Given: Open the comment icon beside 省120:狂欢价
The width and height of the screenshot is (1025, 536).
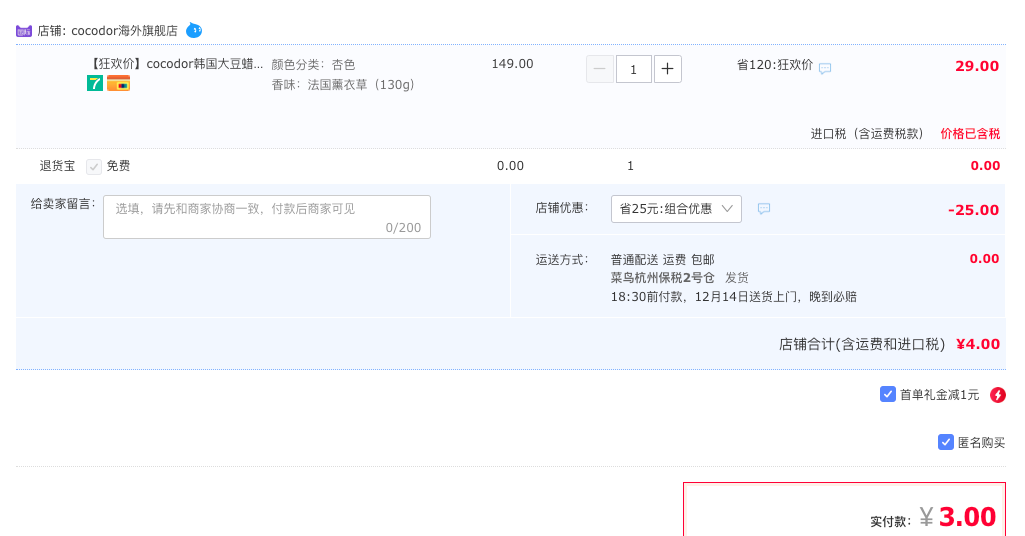Looking at the screenshot, I should [825, 68].
